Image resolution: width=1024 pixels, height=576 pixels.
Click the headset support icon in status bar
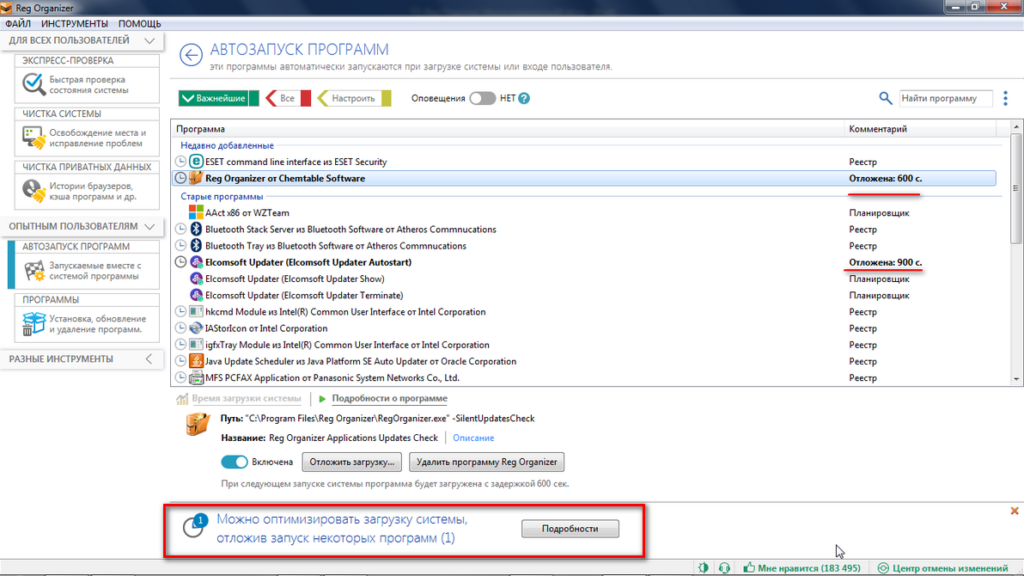[724, 568]
